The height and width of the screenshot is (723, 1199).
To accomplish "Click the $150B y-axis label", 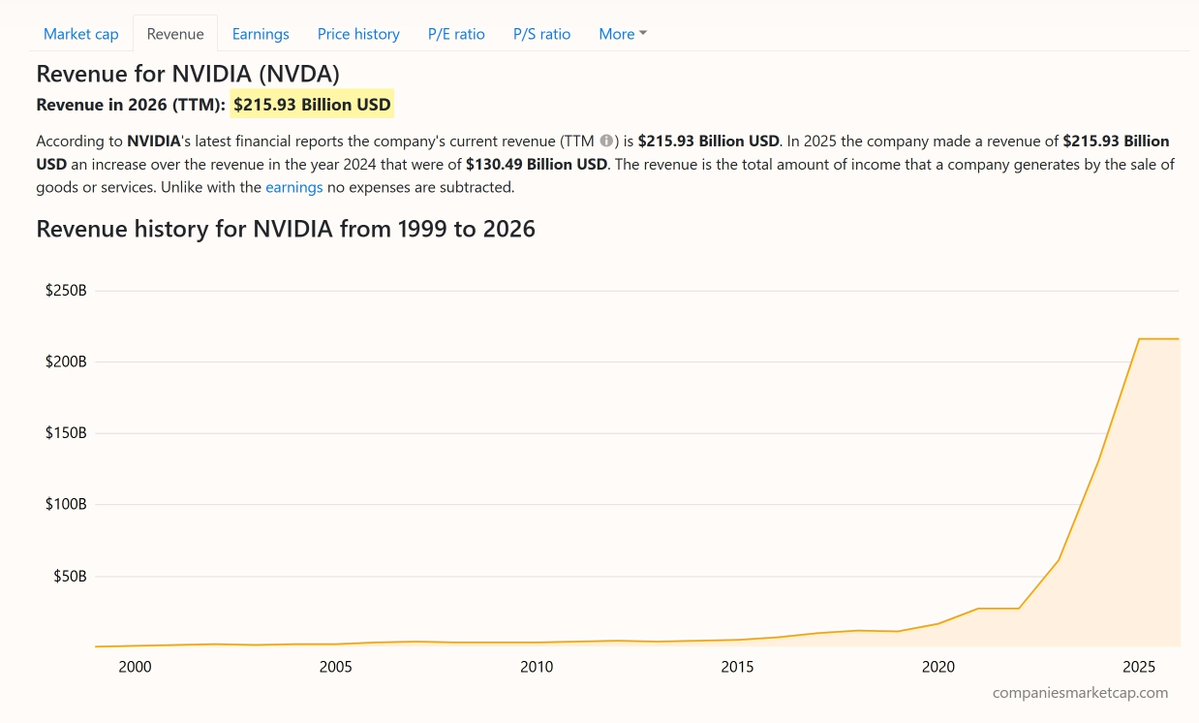I will [x=66, y=433].
